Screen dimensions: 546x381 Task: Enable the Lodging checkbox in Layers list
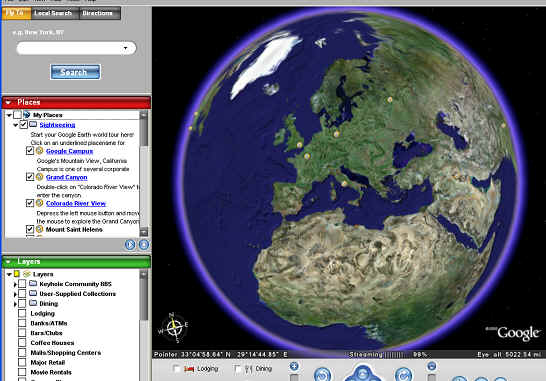coord(22,313)
